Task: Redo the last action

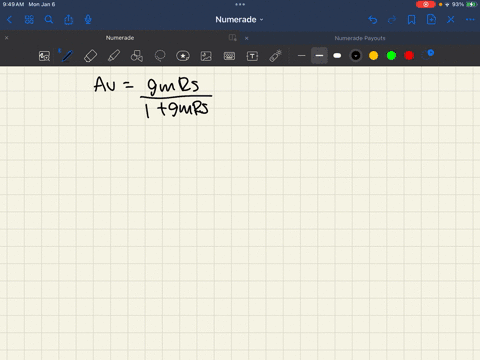Action: pyautogui.click(x=392, y=20)
